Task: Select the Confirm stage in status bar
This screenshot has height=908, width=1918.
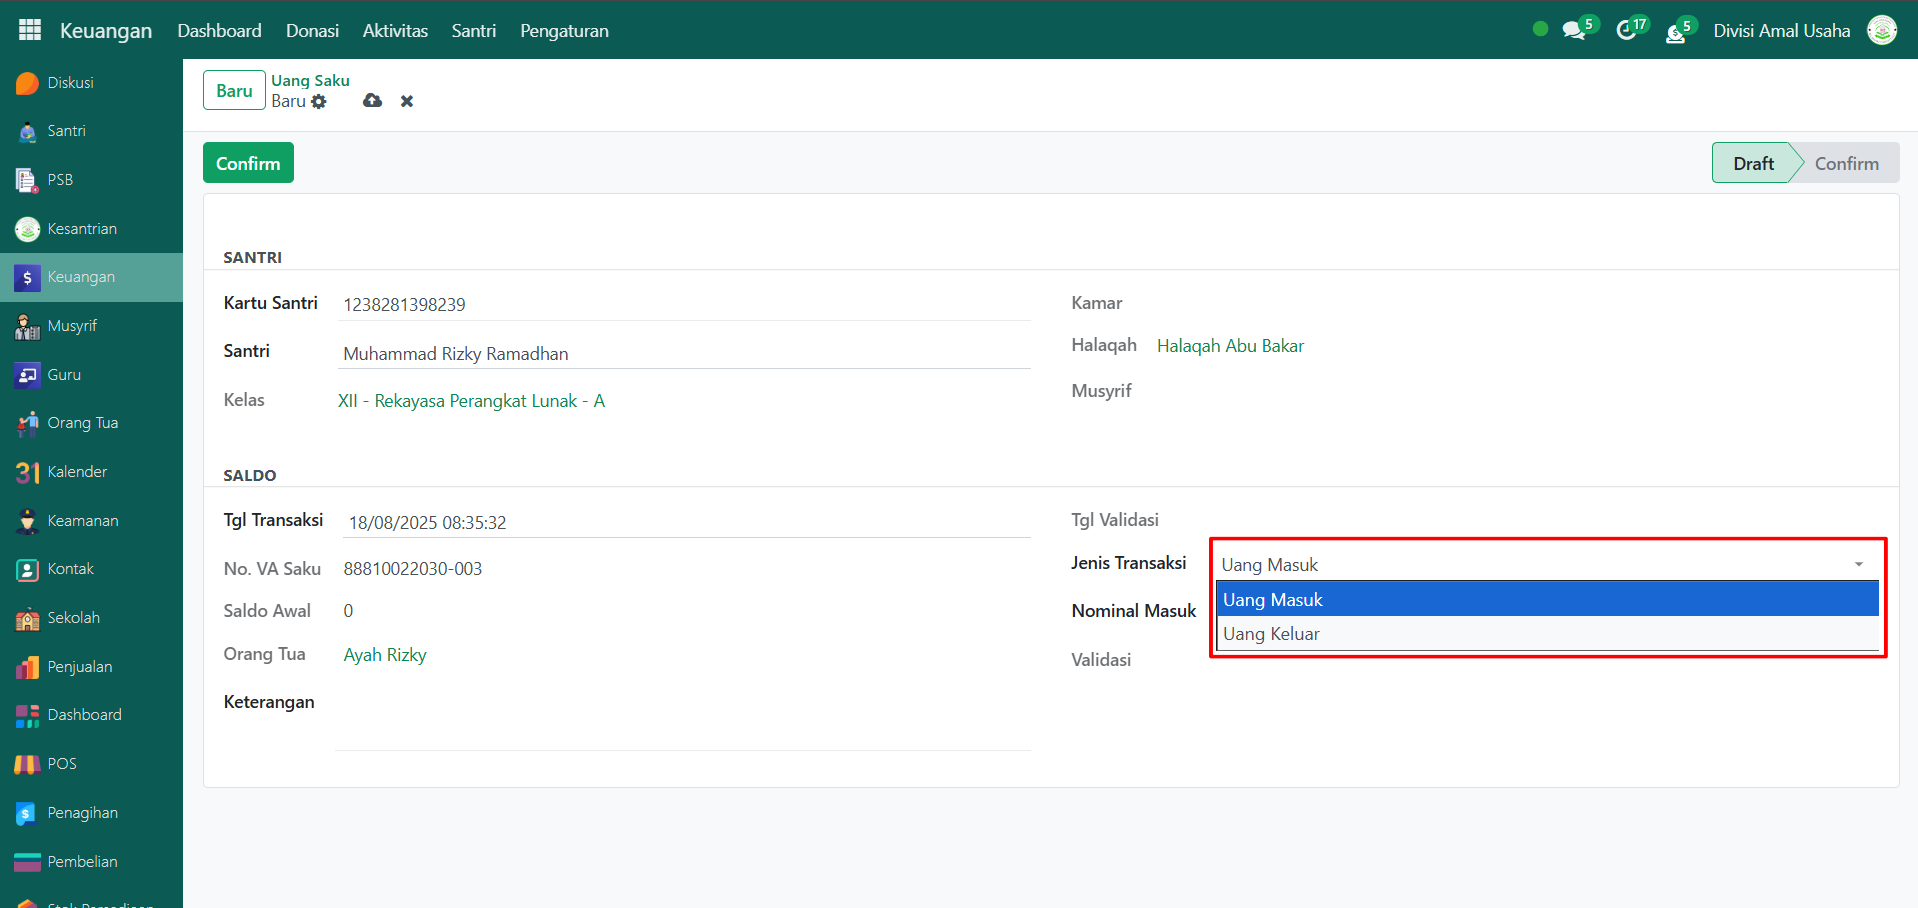Action: [x=1846, y=164]
